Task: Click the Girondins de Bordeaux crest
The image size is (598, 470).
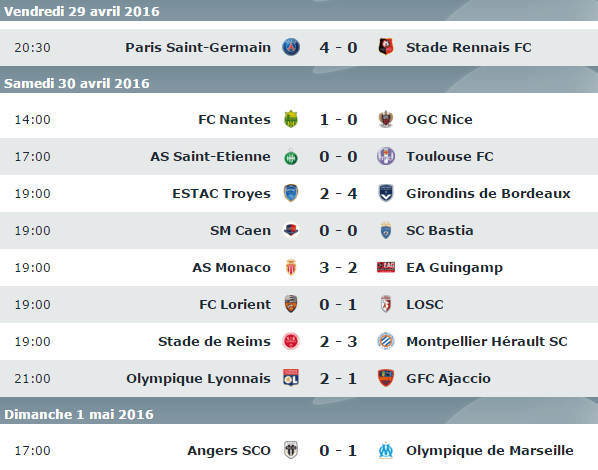Action: tap(386, 193)
